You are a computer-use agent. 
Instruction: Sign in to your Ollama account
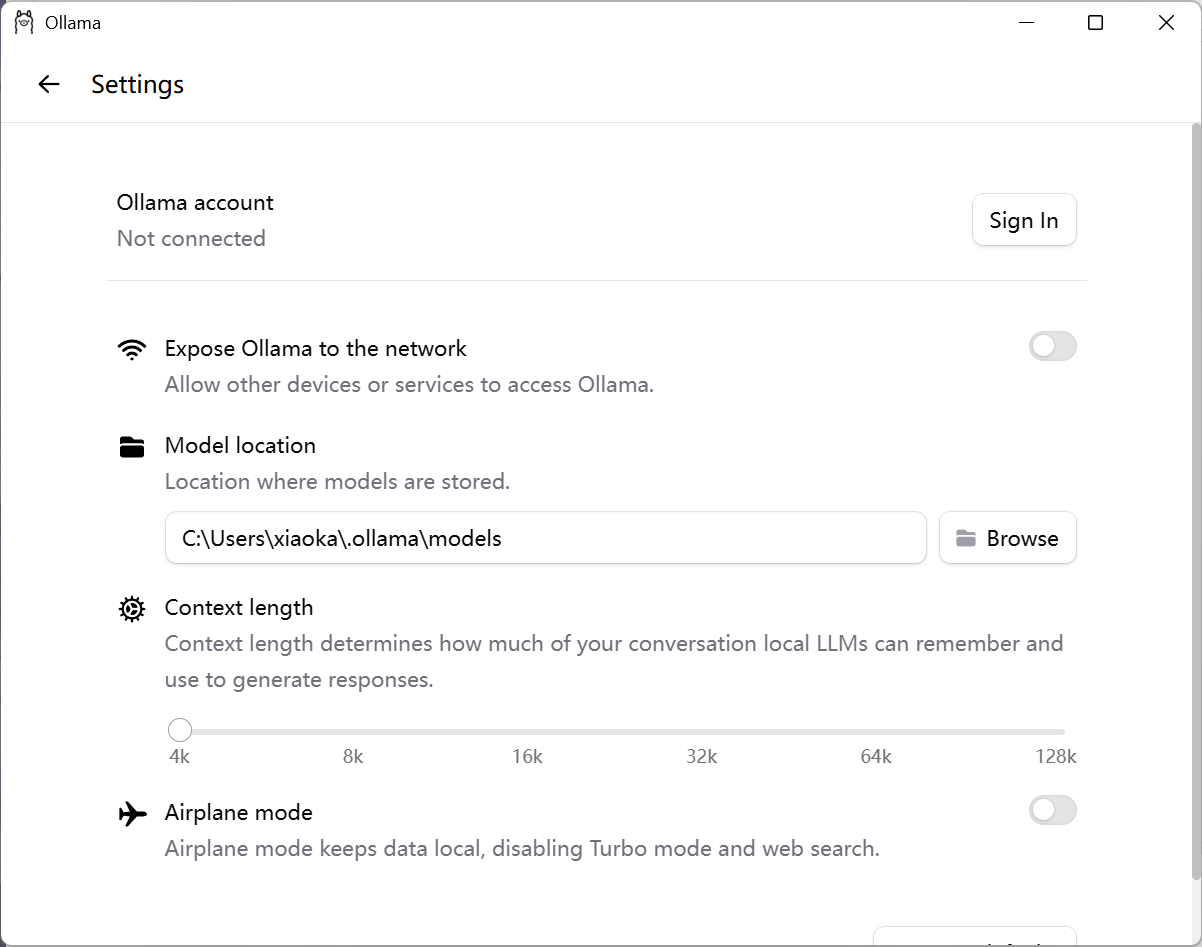[x=1024, y=220]
